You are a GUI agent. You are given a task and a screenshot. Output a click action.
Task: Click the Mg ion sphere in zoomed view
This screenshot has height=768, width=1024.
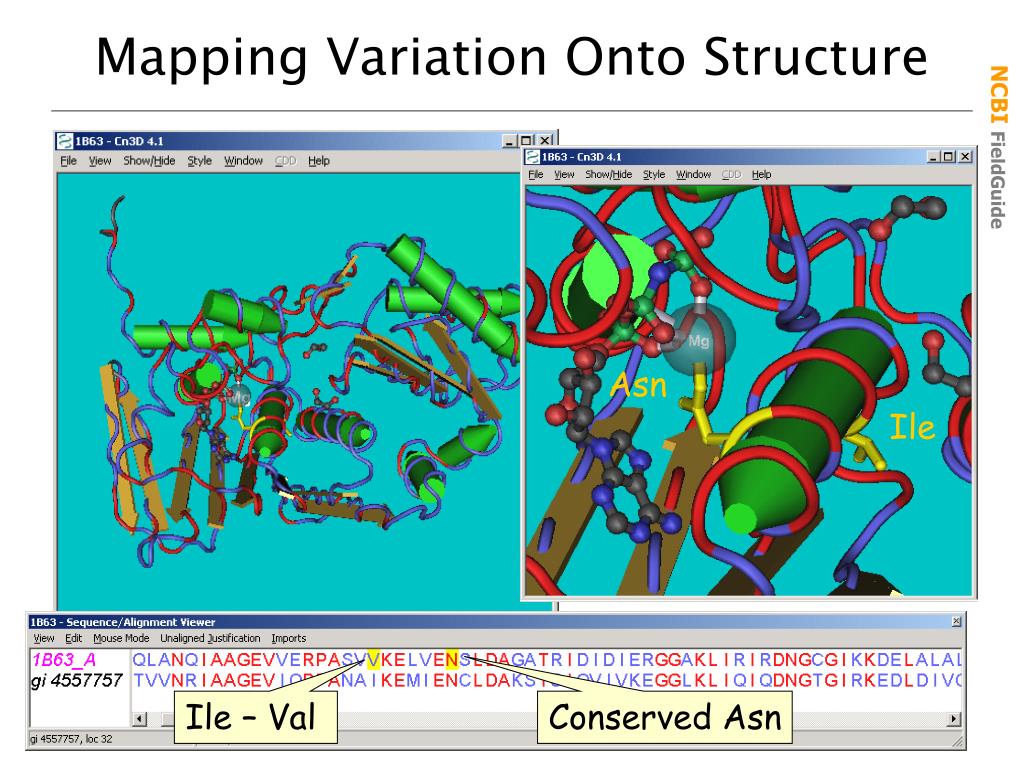tap(699, 339)
